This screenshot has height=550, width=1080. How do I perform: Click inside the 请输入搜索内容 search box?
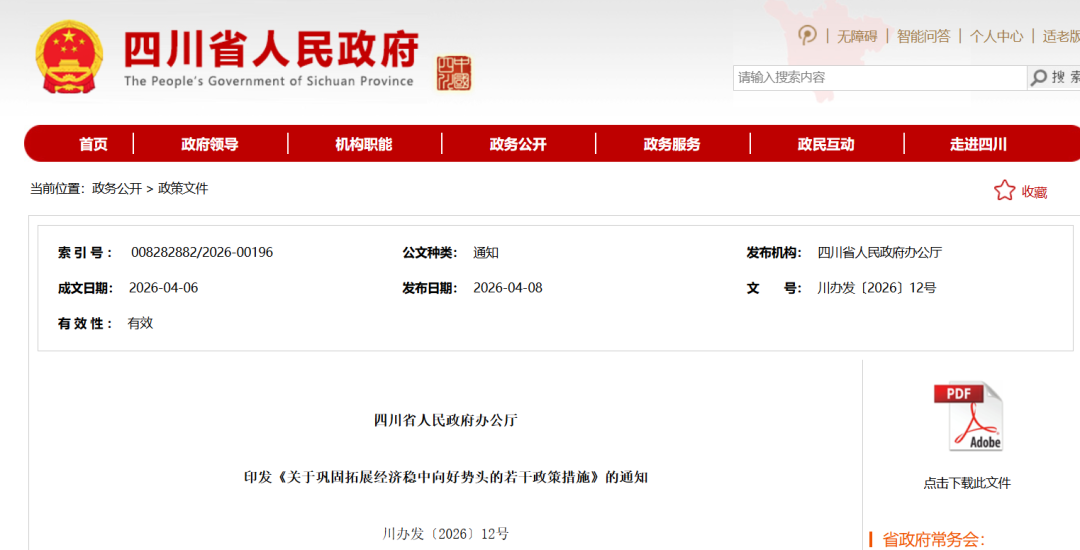(x=880, y=78)
